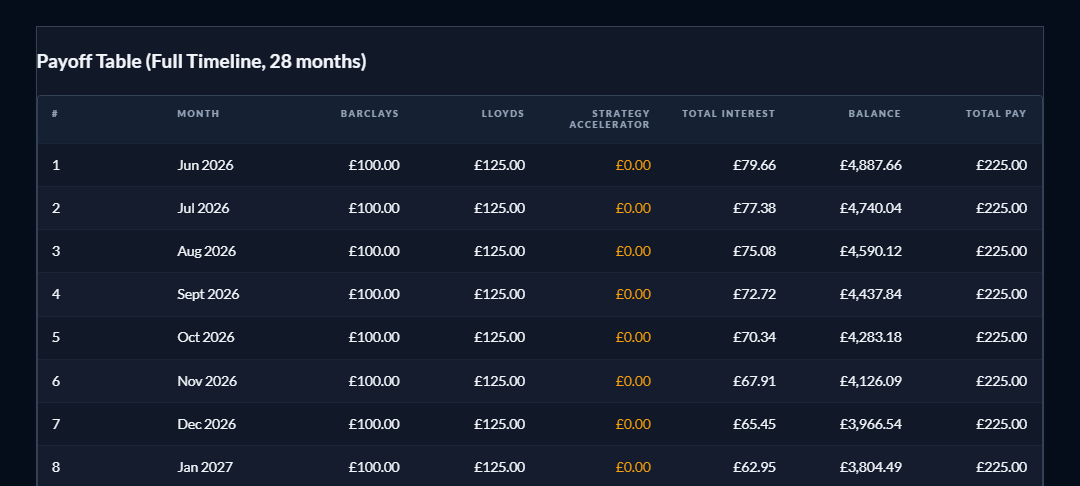
Task: Click the orange £0.00 in Dec 2026 row
Action: click(x=633, y=424)
